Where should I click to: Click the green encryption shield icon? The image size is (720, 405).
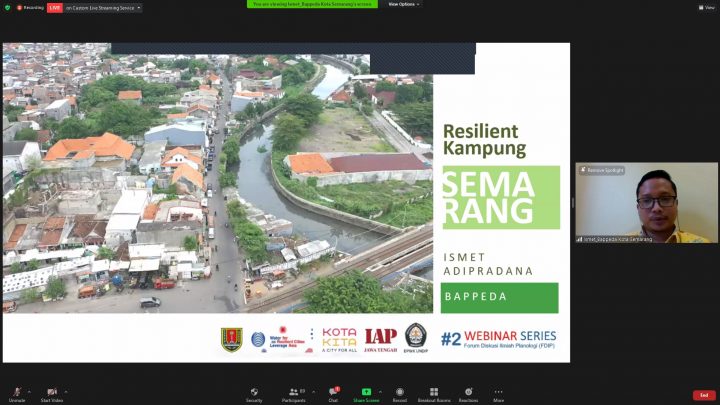7,7
